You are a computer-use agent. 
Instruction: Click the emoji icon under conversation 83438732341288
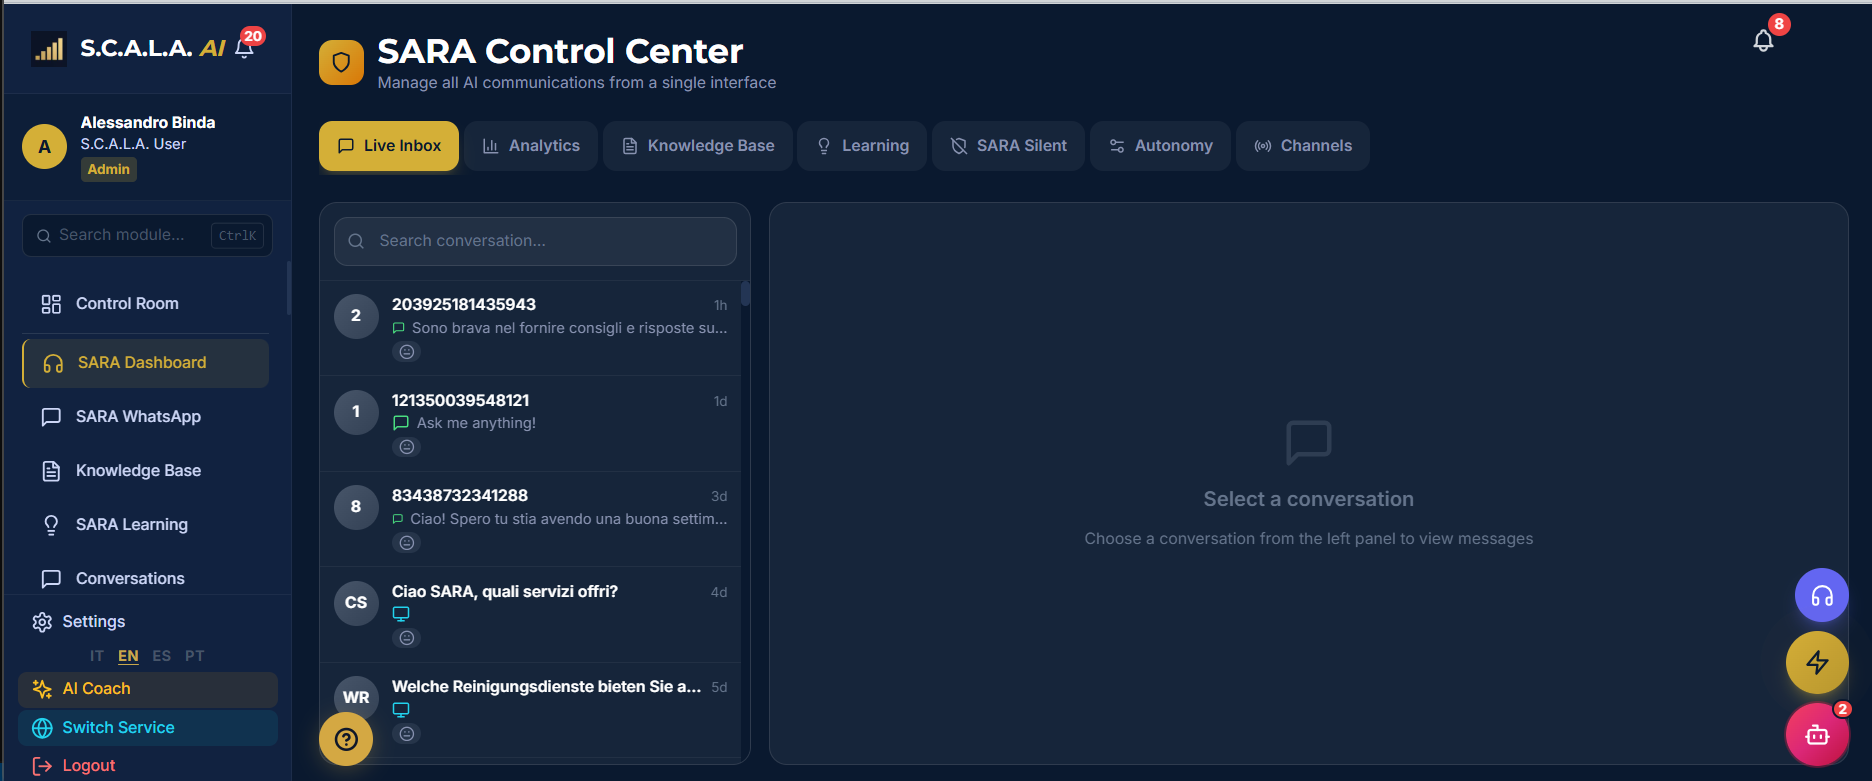click(407, 543)
